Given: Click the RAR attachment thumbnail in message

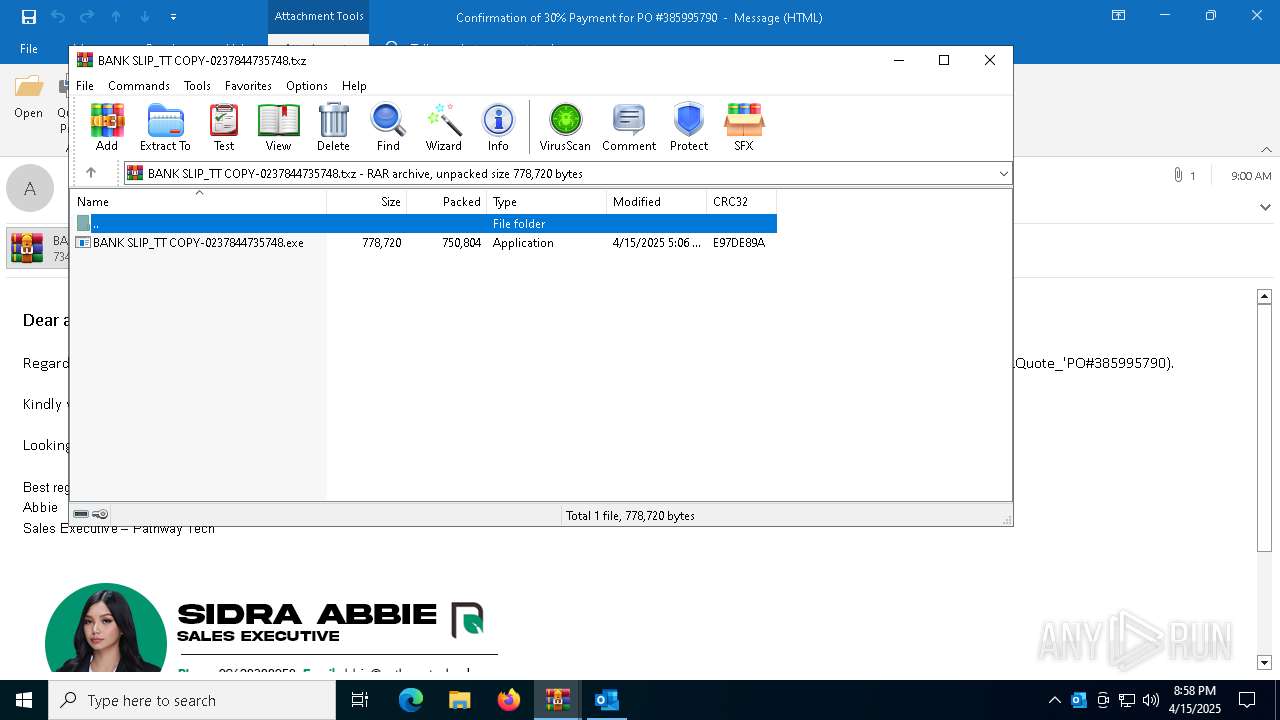Looking at the screenshot, I should 27,248.
